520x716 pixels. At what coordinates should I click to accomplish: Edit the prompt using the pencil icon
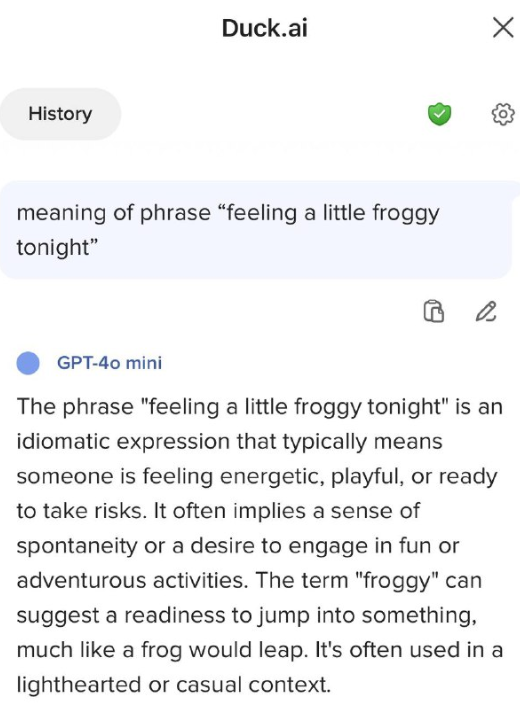486,311
